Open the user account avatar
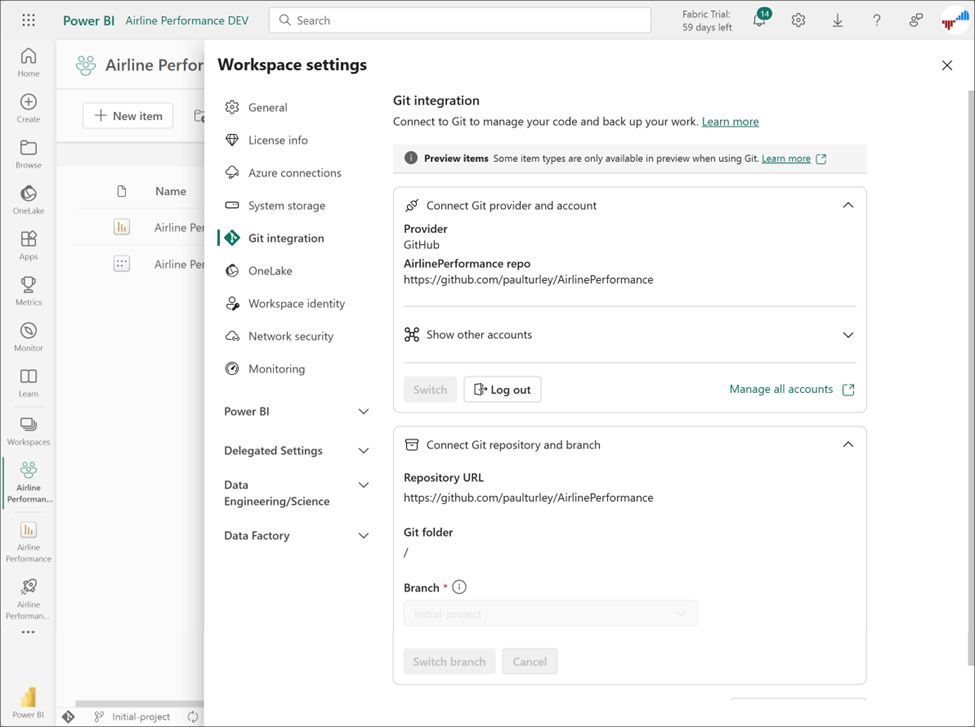 coord(954,20)
